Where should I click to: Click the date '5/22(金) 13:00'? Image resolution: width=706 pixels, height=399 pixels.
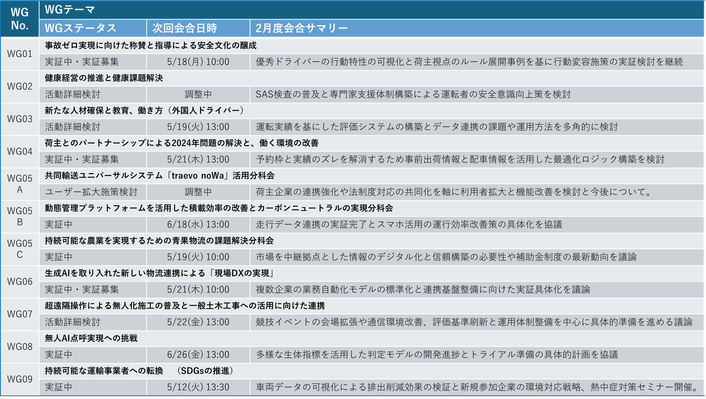pyautogui.click(x=198, y=322)
